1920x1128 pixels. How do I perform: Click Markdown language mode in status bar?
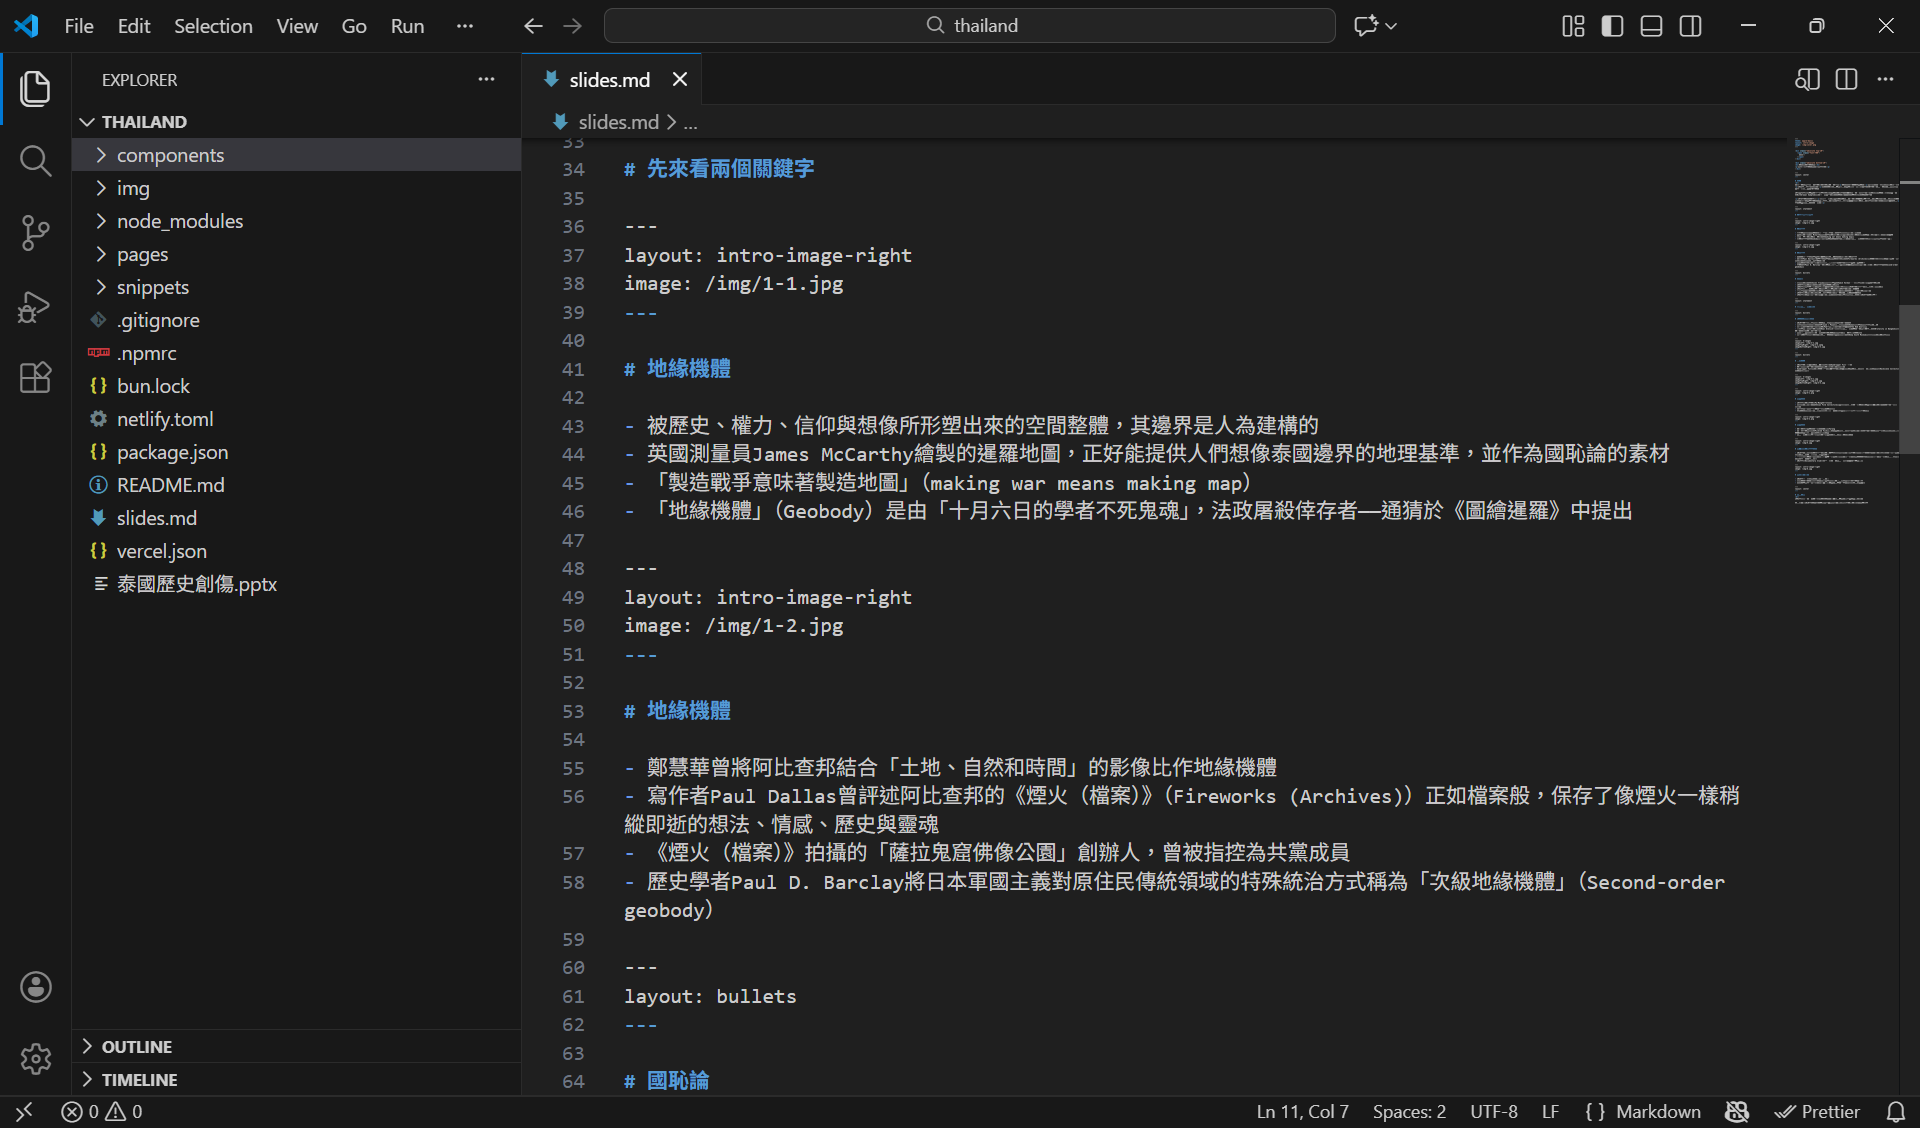pos(1657,1111)
